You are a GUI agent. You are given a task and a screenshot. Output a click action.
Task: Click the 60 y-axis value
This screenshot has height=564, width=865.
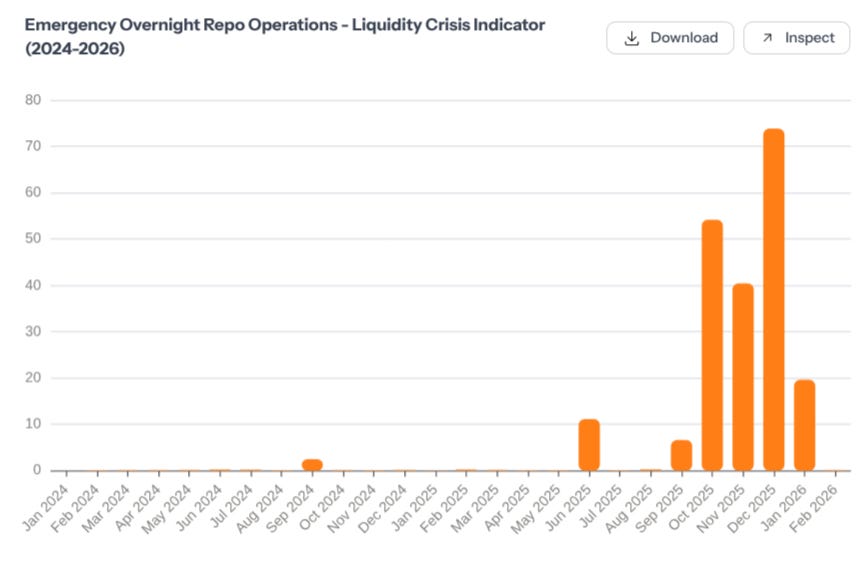(x=33, y=192)
